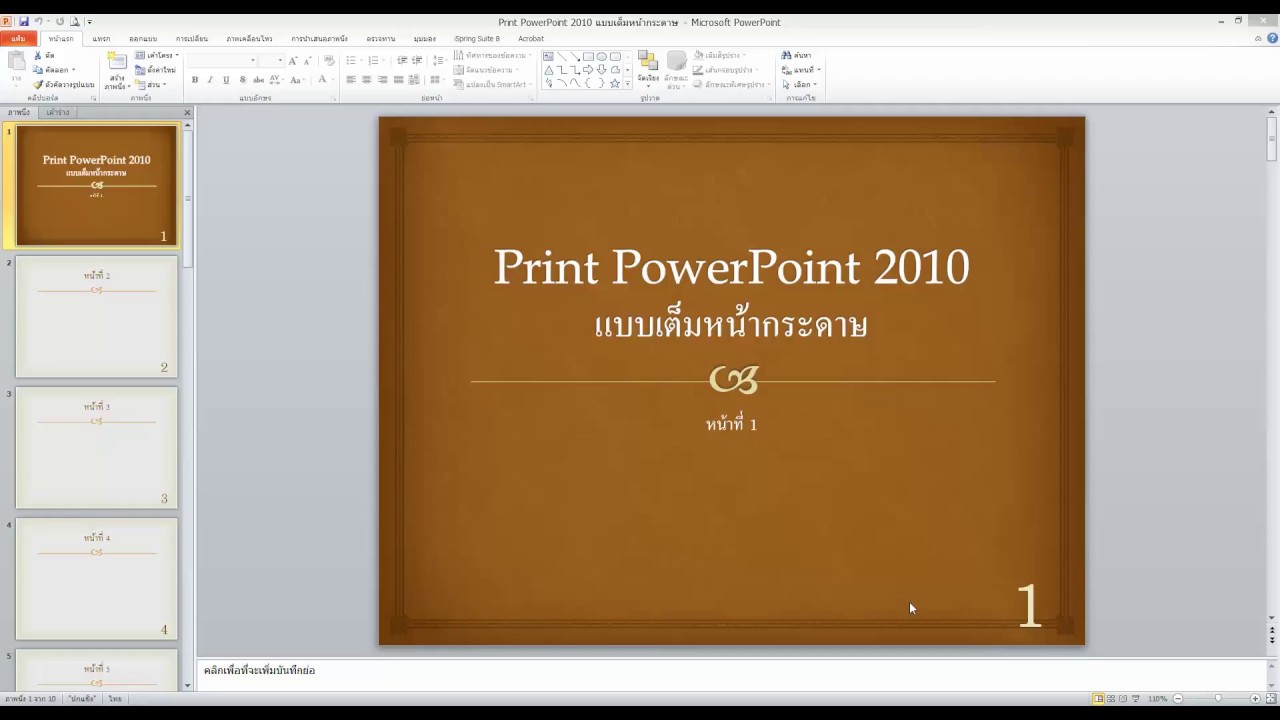Open the File (แฟ้ม) tab
This screenshot has width=1280, height=720.
point(18,39)
